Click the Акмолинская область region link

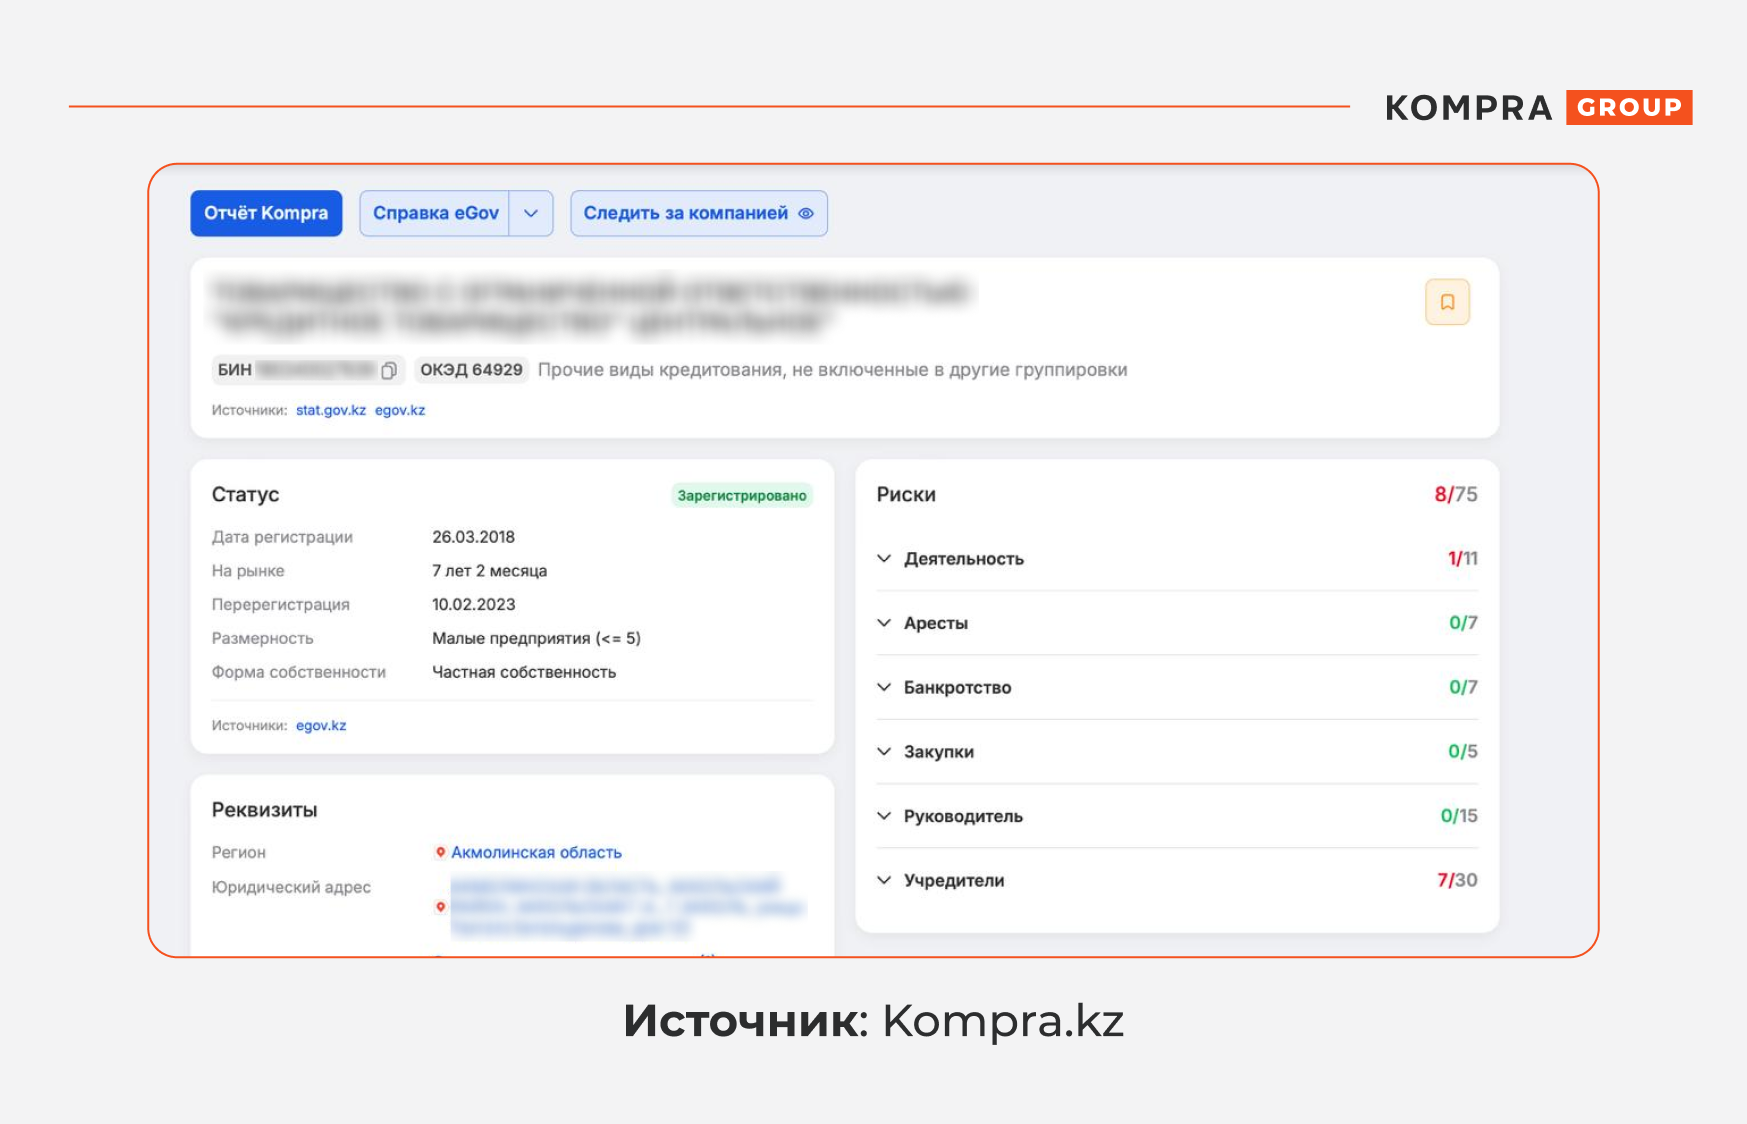[x=536, y=852]
